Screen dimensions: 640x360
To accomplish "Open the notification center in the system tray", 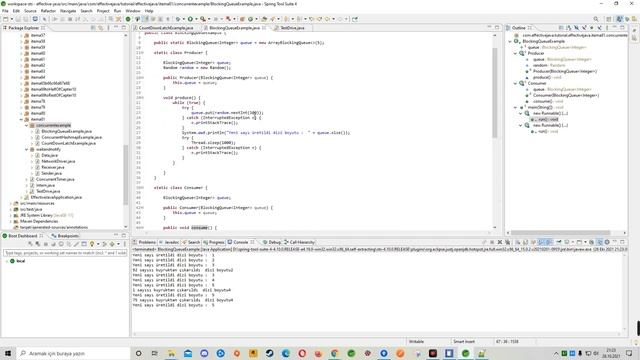I will [629, 353].
